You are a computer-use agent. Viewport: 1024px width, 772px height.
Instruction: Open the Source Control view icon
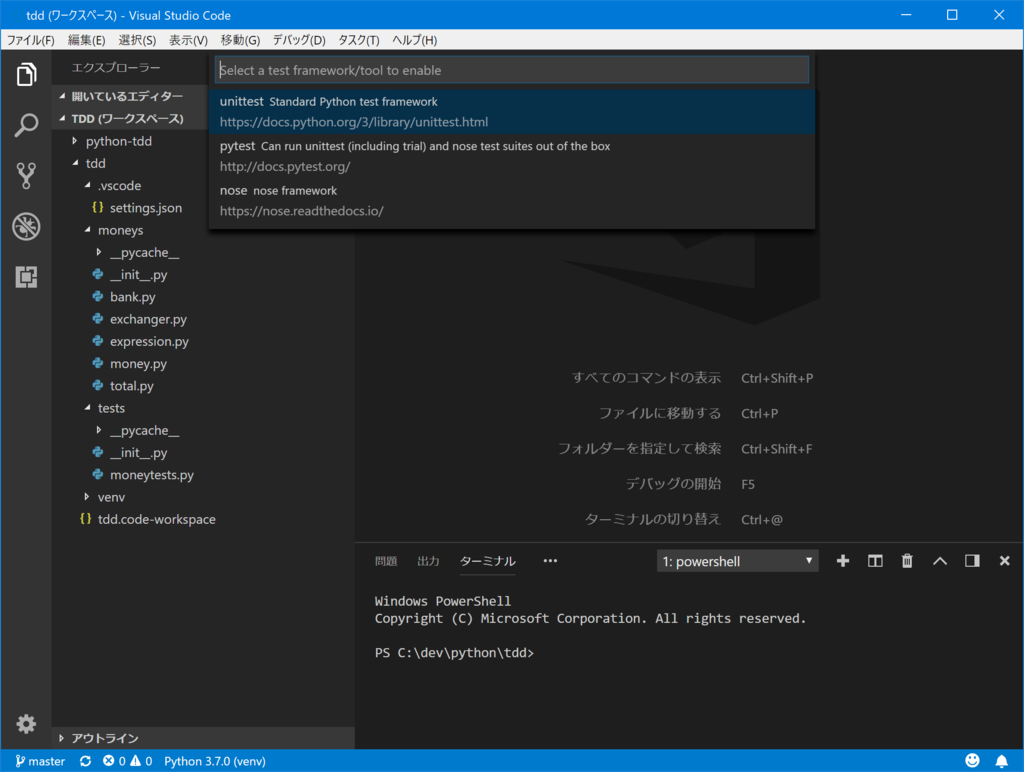tap(26, 176)
